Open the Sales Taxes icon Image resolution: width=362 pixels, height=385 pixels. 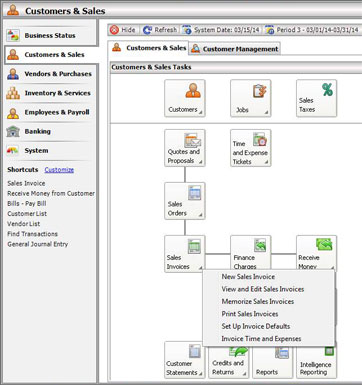(316, 98)
